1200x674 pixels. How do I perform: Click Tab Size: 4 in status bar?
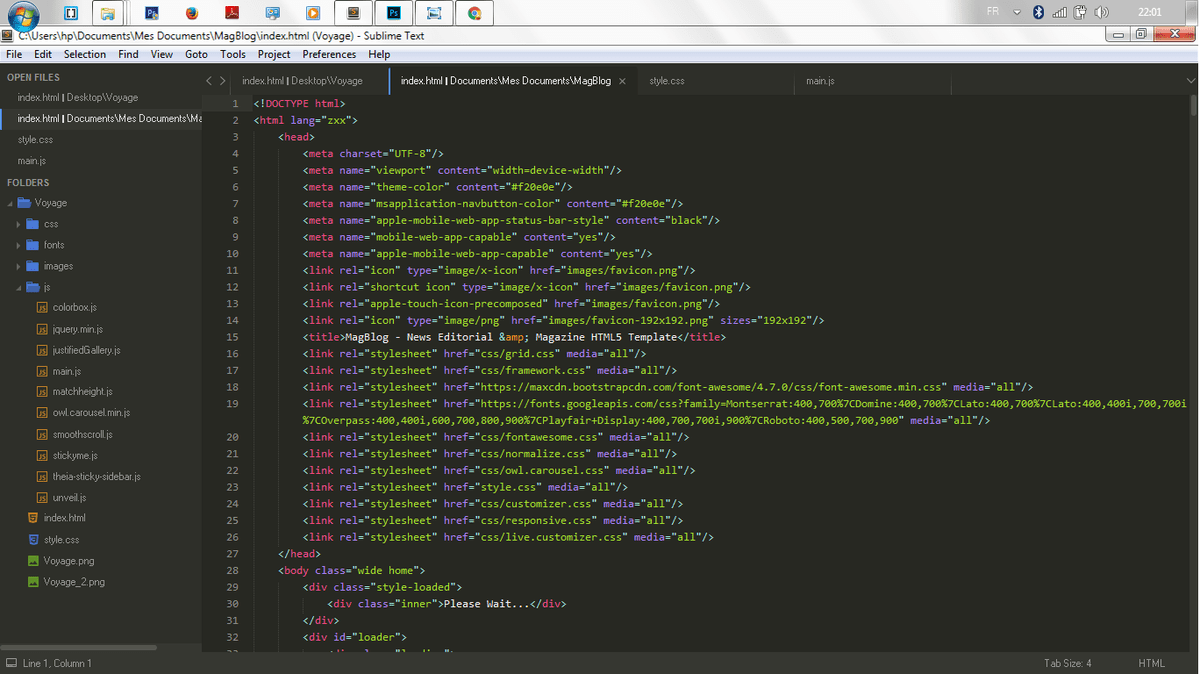[x=1067, y=663]
